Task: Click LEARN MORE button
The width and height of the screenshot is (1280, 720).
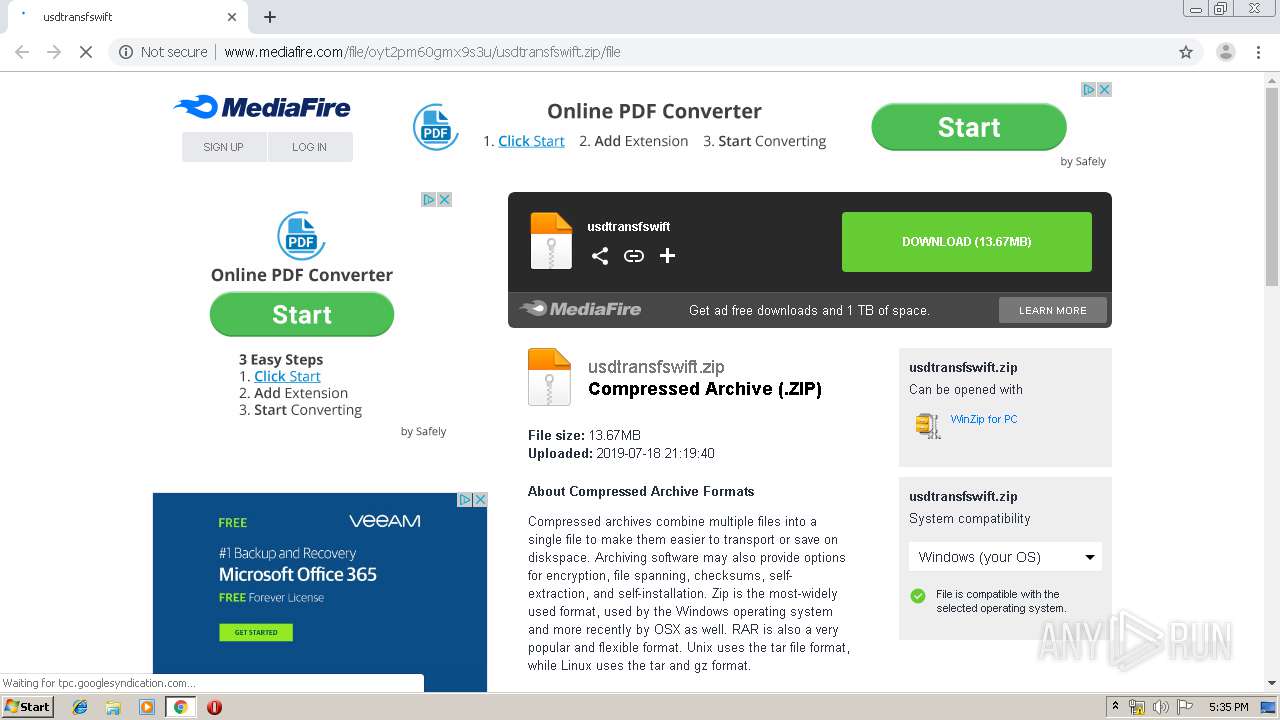Action: [1053, 310]
